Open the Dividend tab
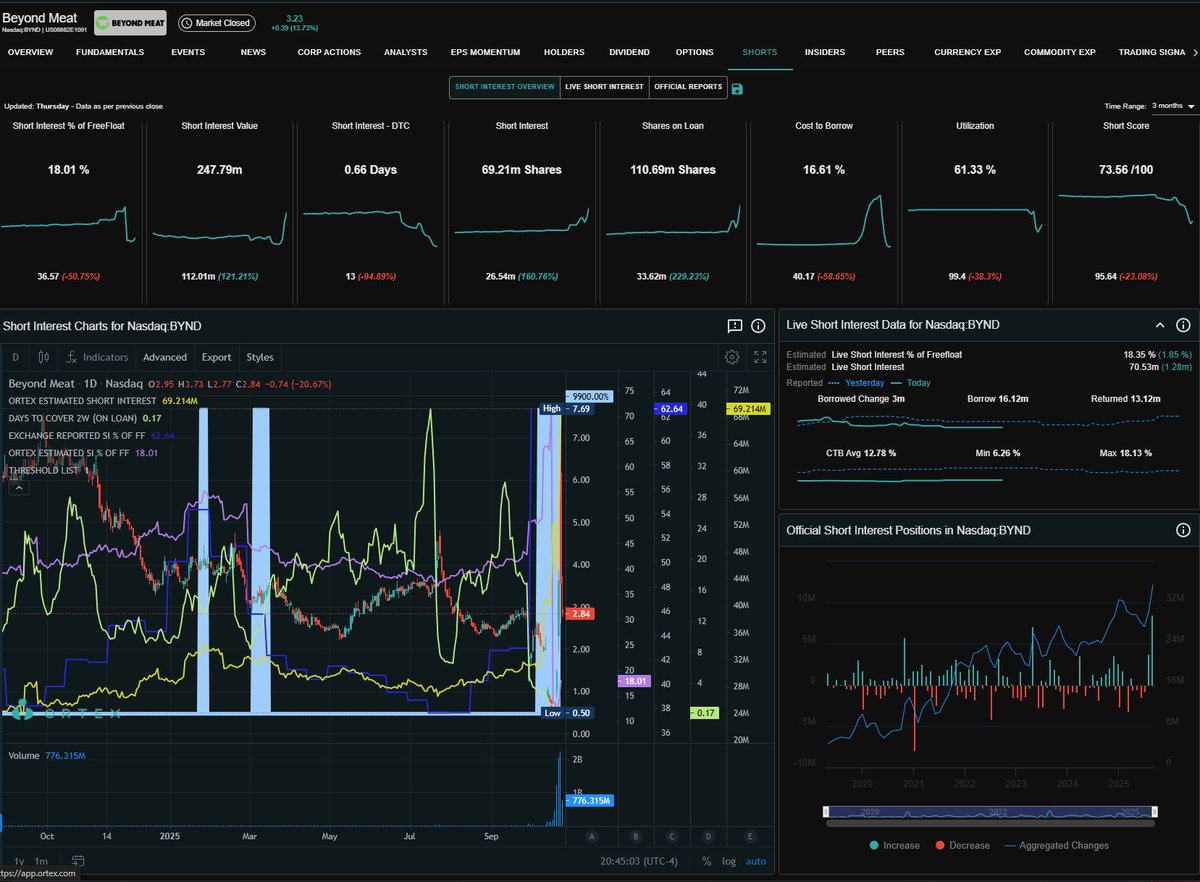This screenshot has width=1200, height=882. 629,52
